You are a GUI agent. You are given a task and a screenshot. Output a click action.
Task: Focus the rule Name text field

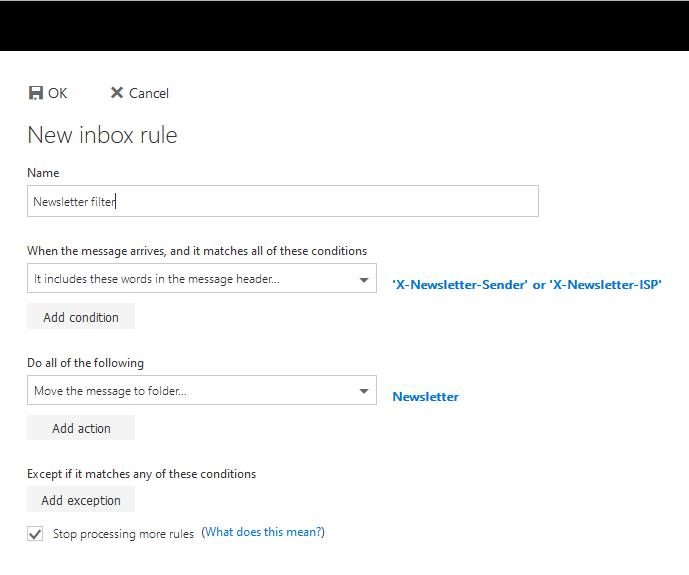[x=283, y=201]
